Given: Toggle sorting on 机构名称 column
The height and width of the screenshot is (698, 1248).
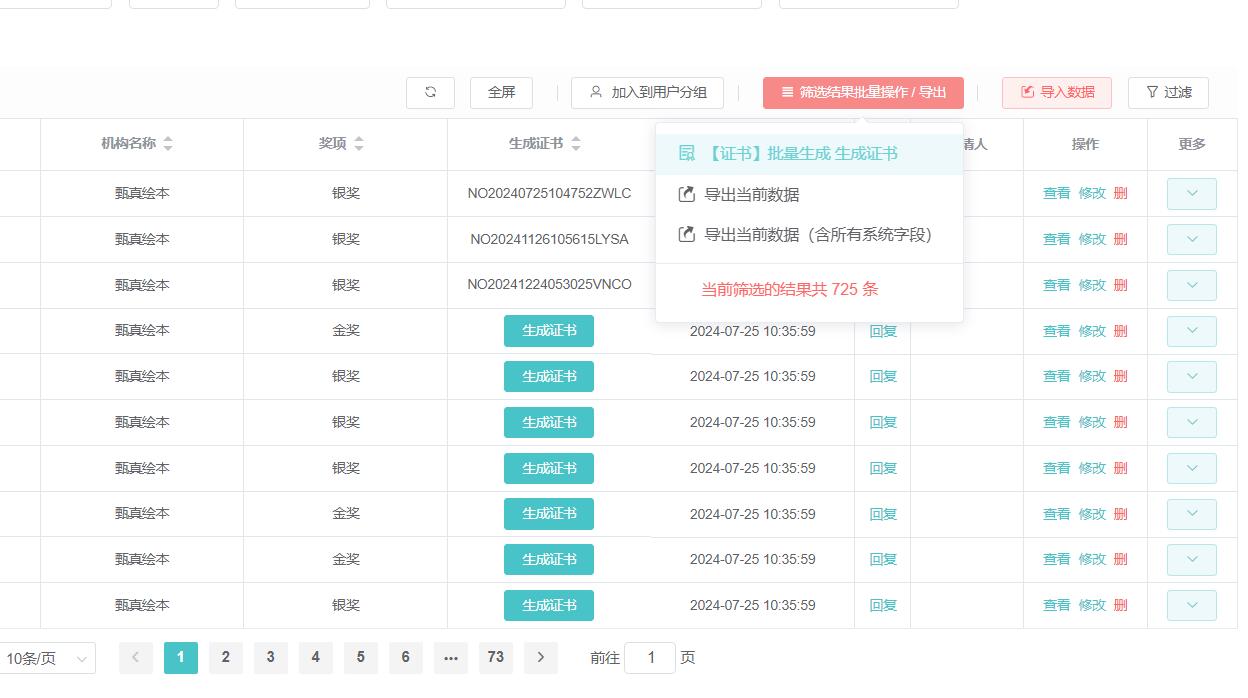Looking at the screenshot, I should point(168,143).
